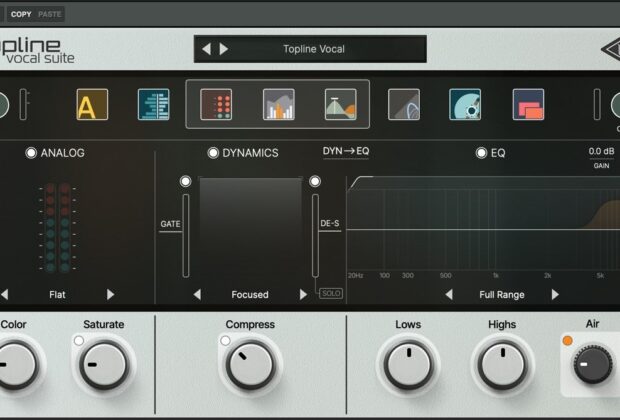The image size is (620, 420).
Task: Toggle the Compress enable indicator
Action: (225, 340)
